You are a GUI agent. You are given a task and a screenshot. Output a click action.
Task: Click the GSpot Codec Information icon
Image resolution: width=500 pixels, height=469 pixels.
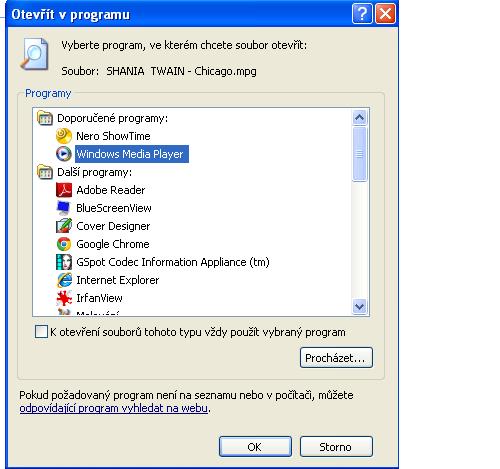[64, 262]
